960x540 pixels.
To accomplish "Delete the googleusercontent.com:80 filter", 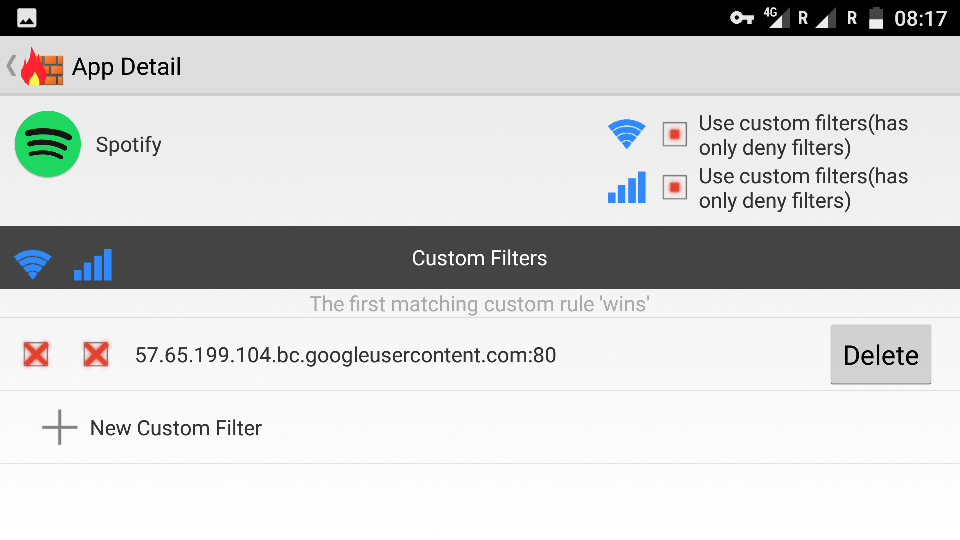I will 880,354.
